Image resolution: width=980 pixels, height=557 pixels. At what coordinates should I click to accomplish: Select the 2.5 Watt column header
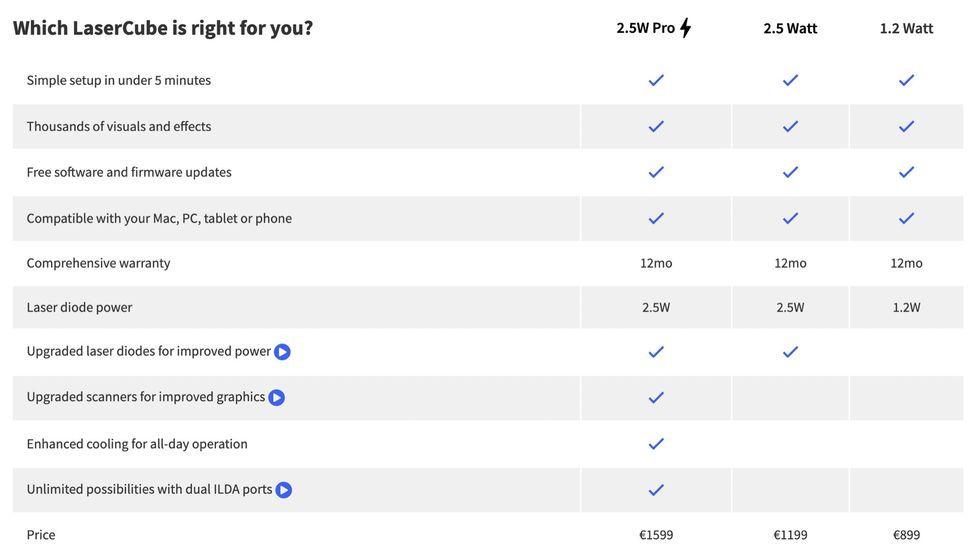coord(790,29)
